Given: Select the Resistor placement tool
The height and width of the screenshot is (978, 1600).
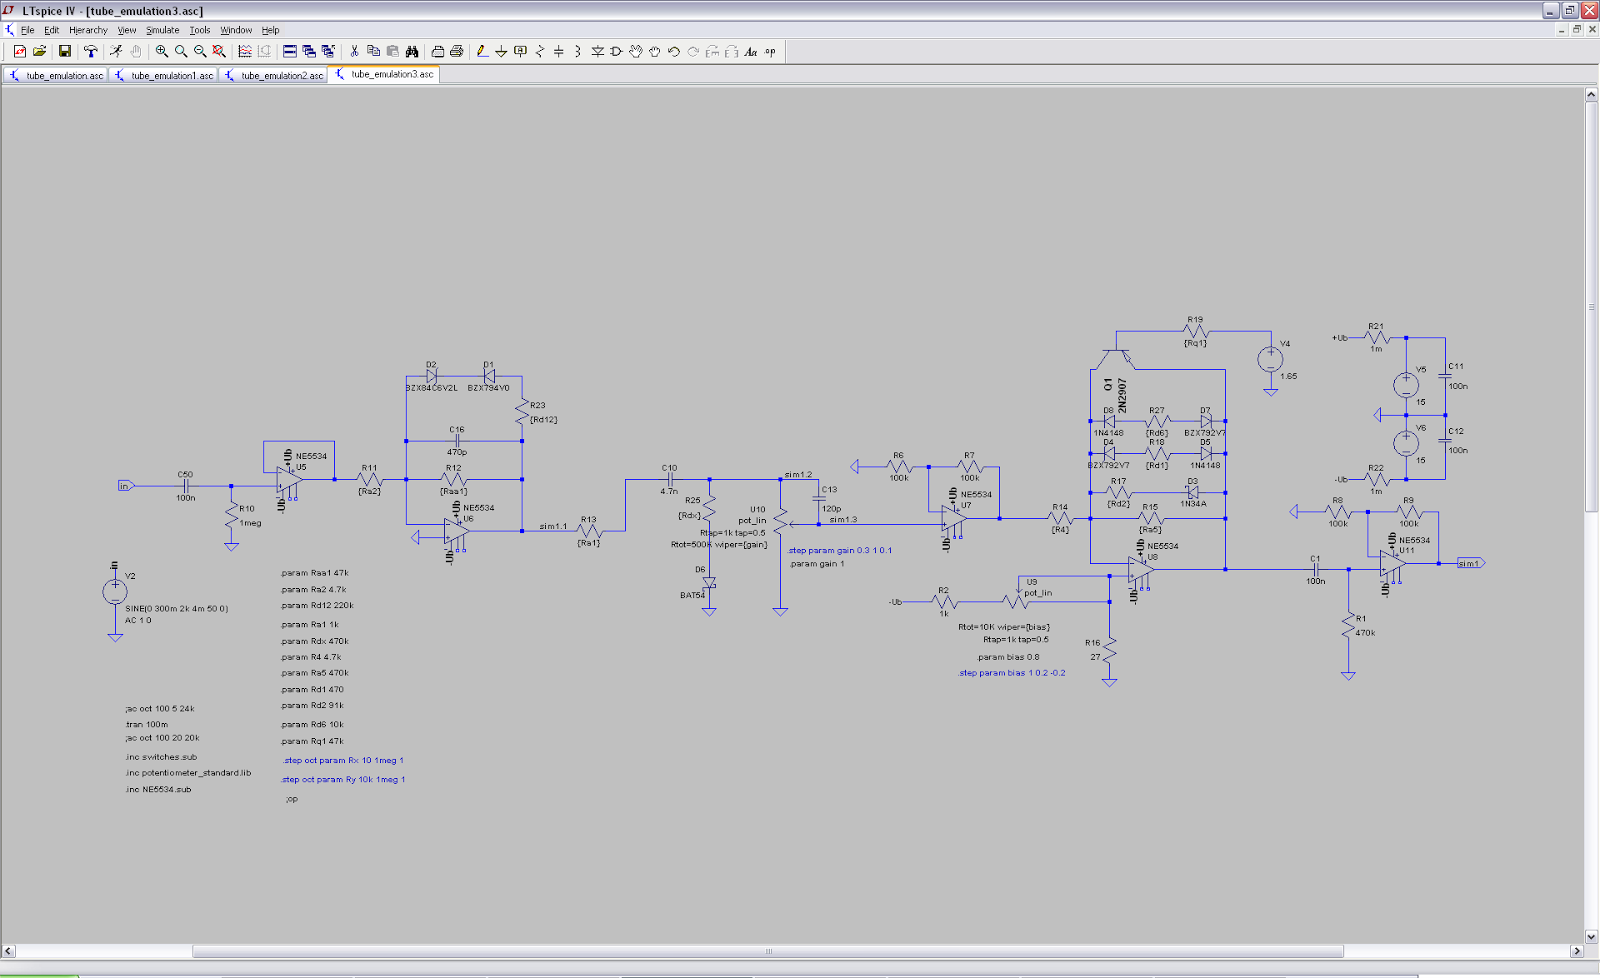Looking at the screenshot, I should pos(540,51).
